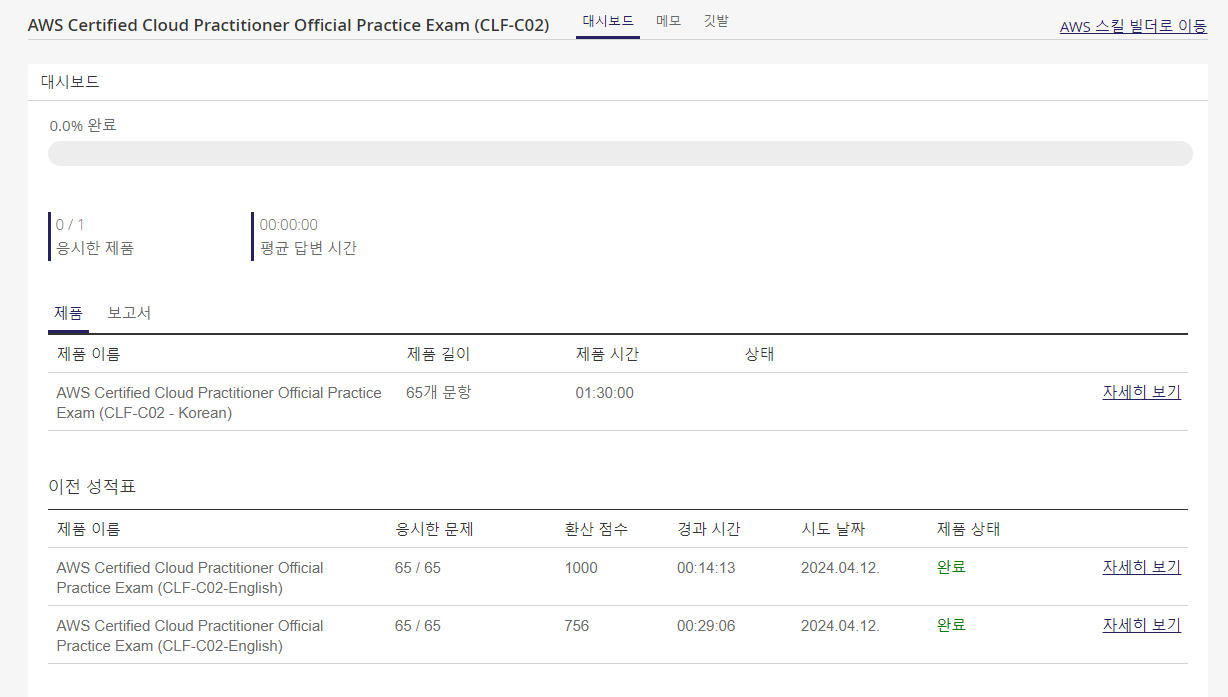Click the 이전 성적표 heading
1228x697 pixels.
pos(92,487)
